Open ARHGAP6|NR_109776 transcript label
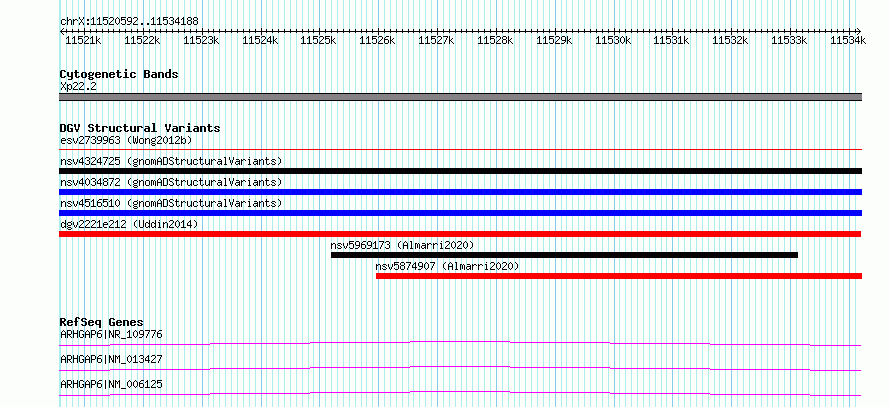 click(111, 334)
